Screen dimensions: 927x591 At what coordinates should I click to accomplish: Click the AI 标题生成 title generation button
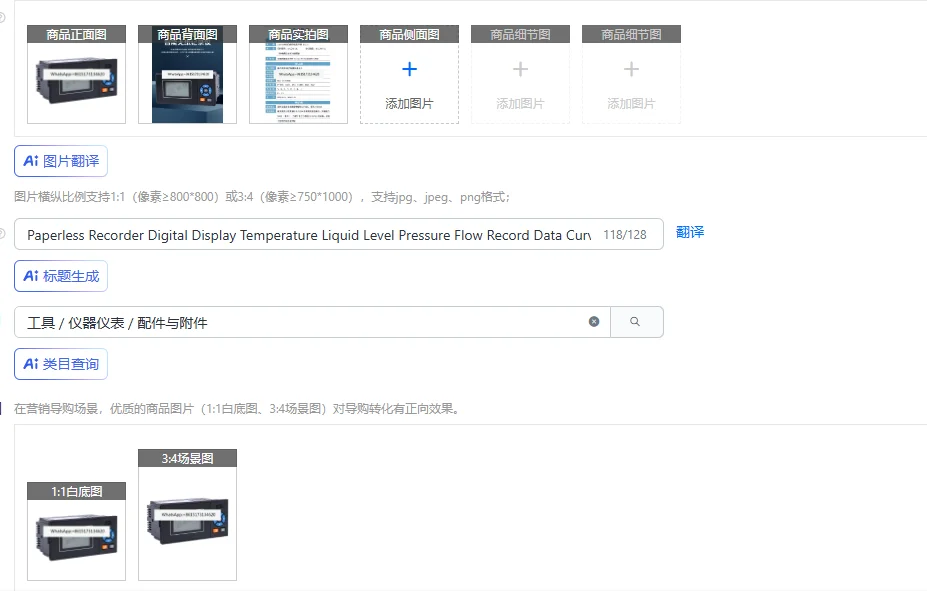61,275
